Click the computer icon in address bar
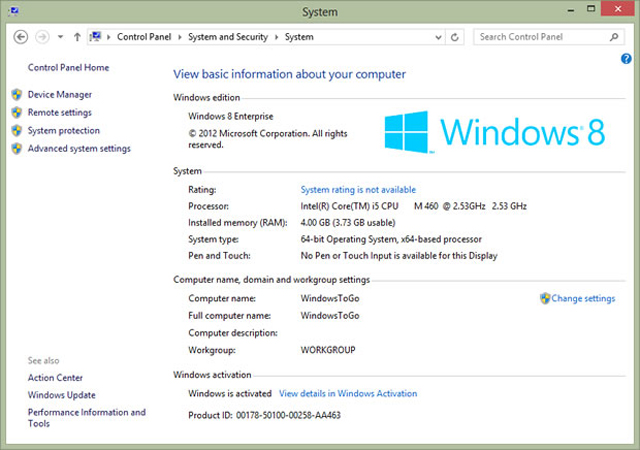 coord(96,37)
